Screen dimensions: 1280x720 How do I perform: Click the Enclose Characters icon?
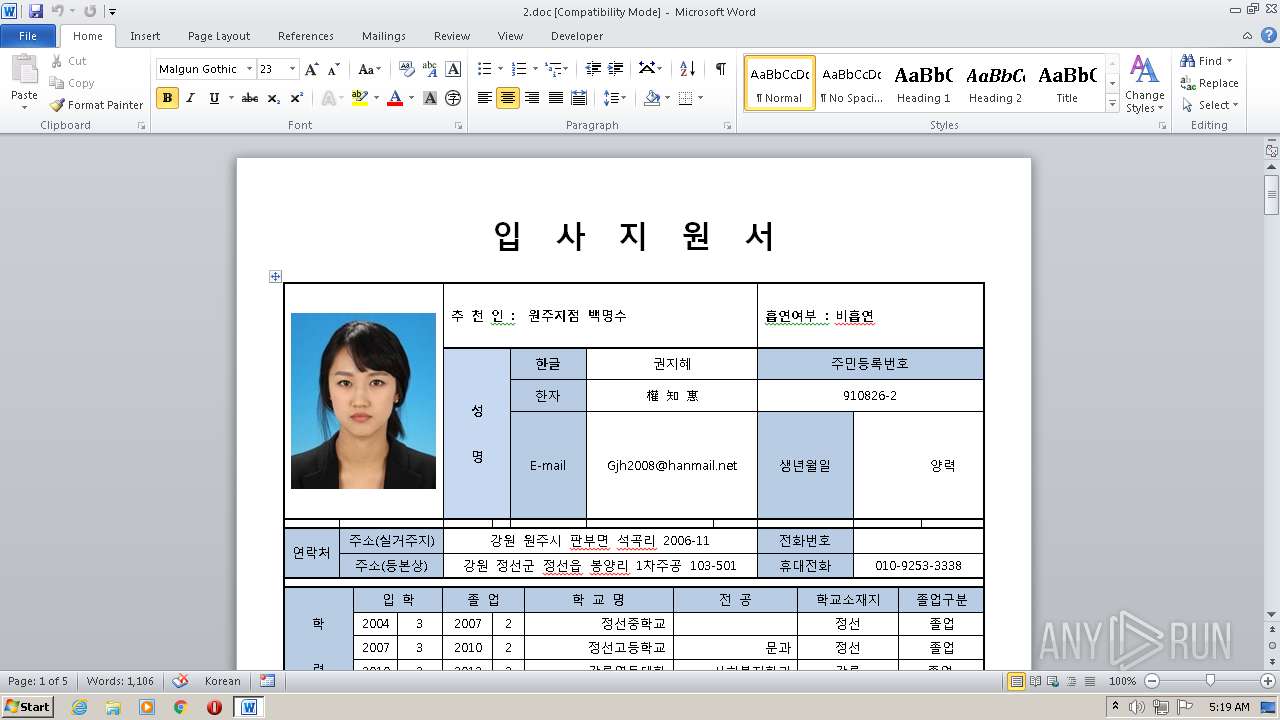[x=453, y=98]
